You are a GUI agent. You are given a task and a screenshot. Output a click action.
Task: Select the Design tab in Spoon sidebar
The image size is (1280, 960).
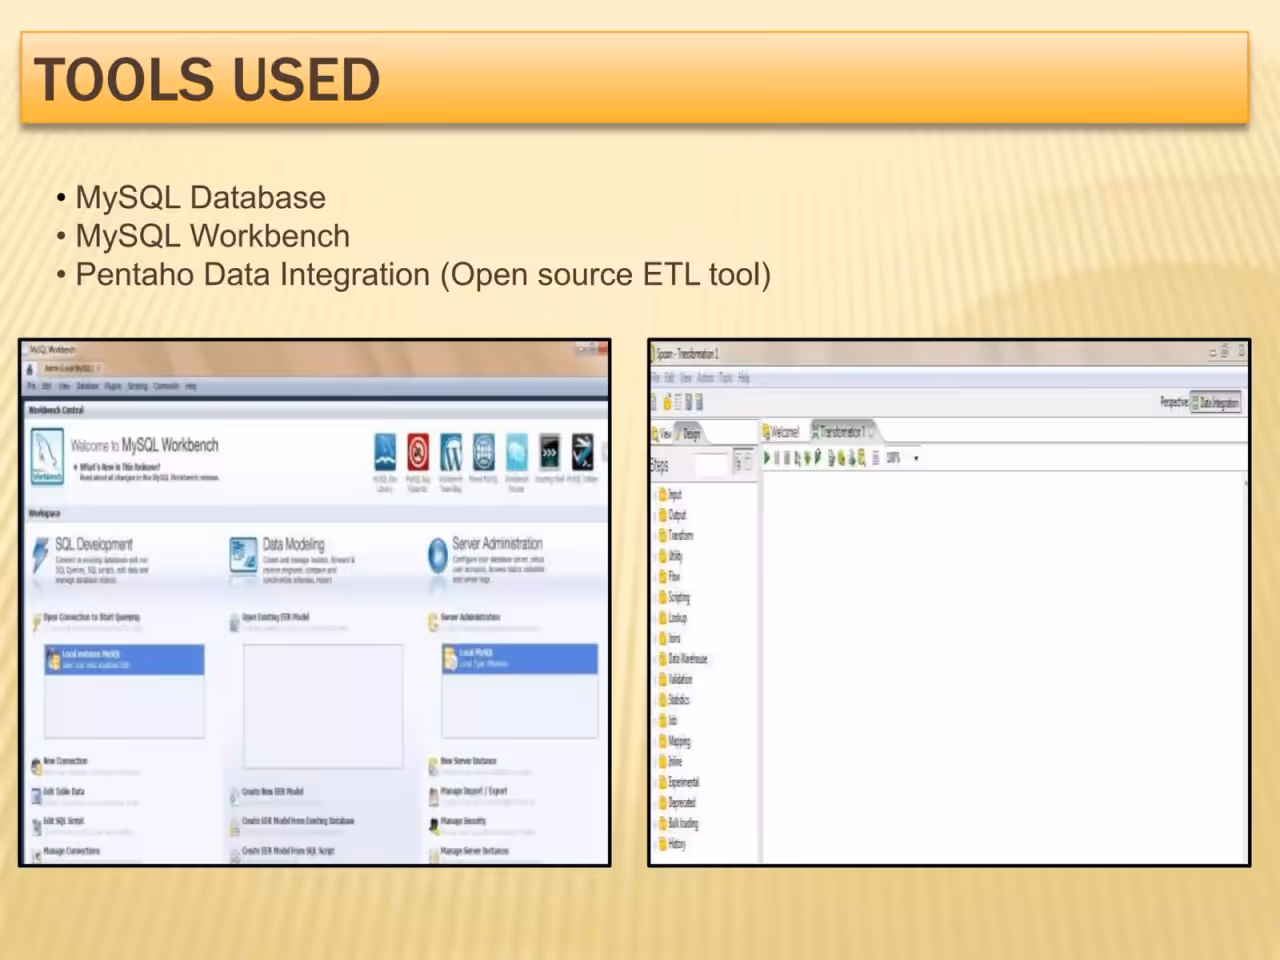point(690,433)
